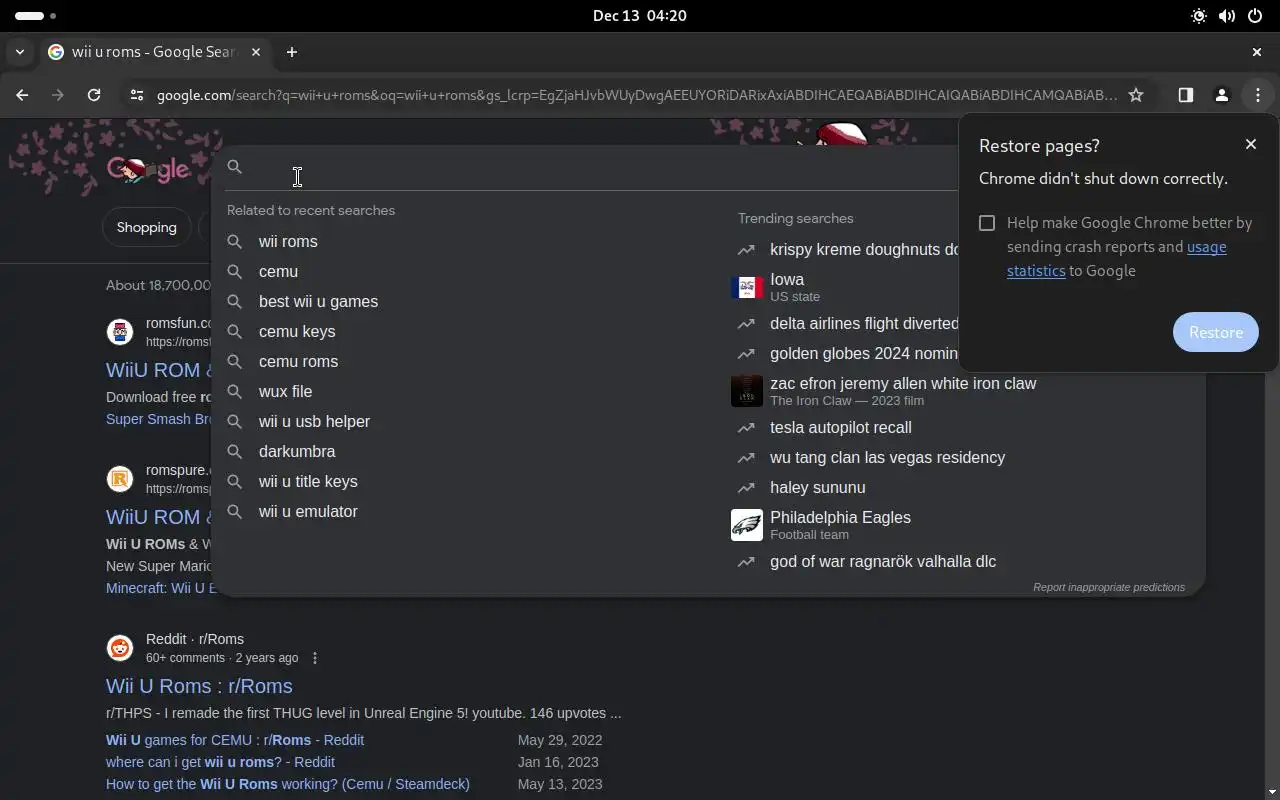
Task: Click The Iron Claw poster thumbnail
Action: [x=747, y=391]
